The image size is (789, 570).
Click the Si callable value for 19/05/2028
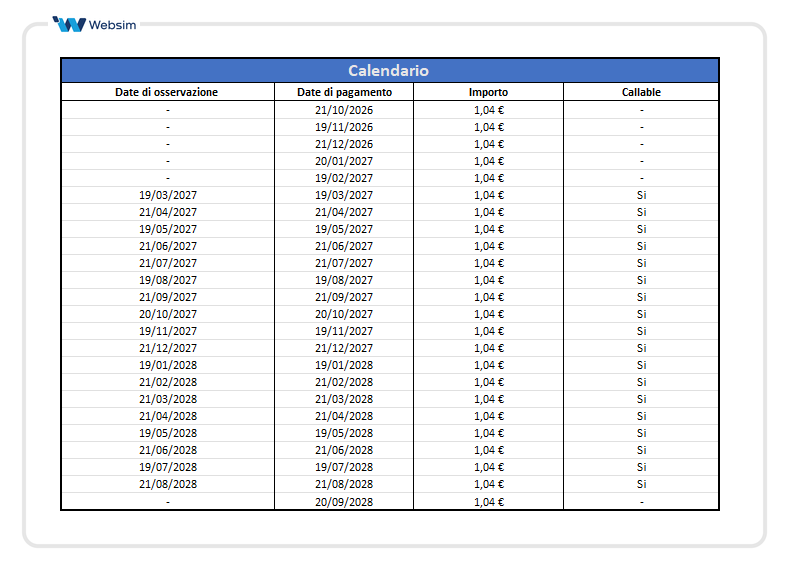point(642,433)
